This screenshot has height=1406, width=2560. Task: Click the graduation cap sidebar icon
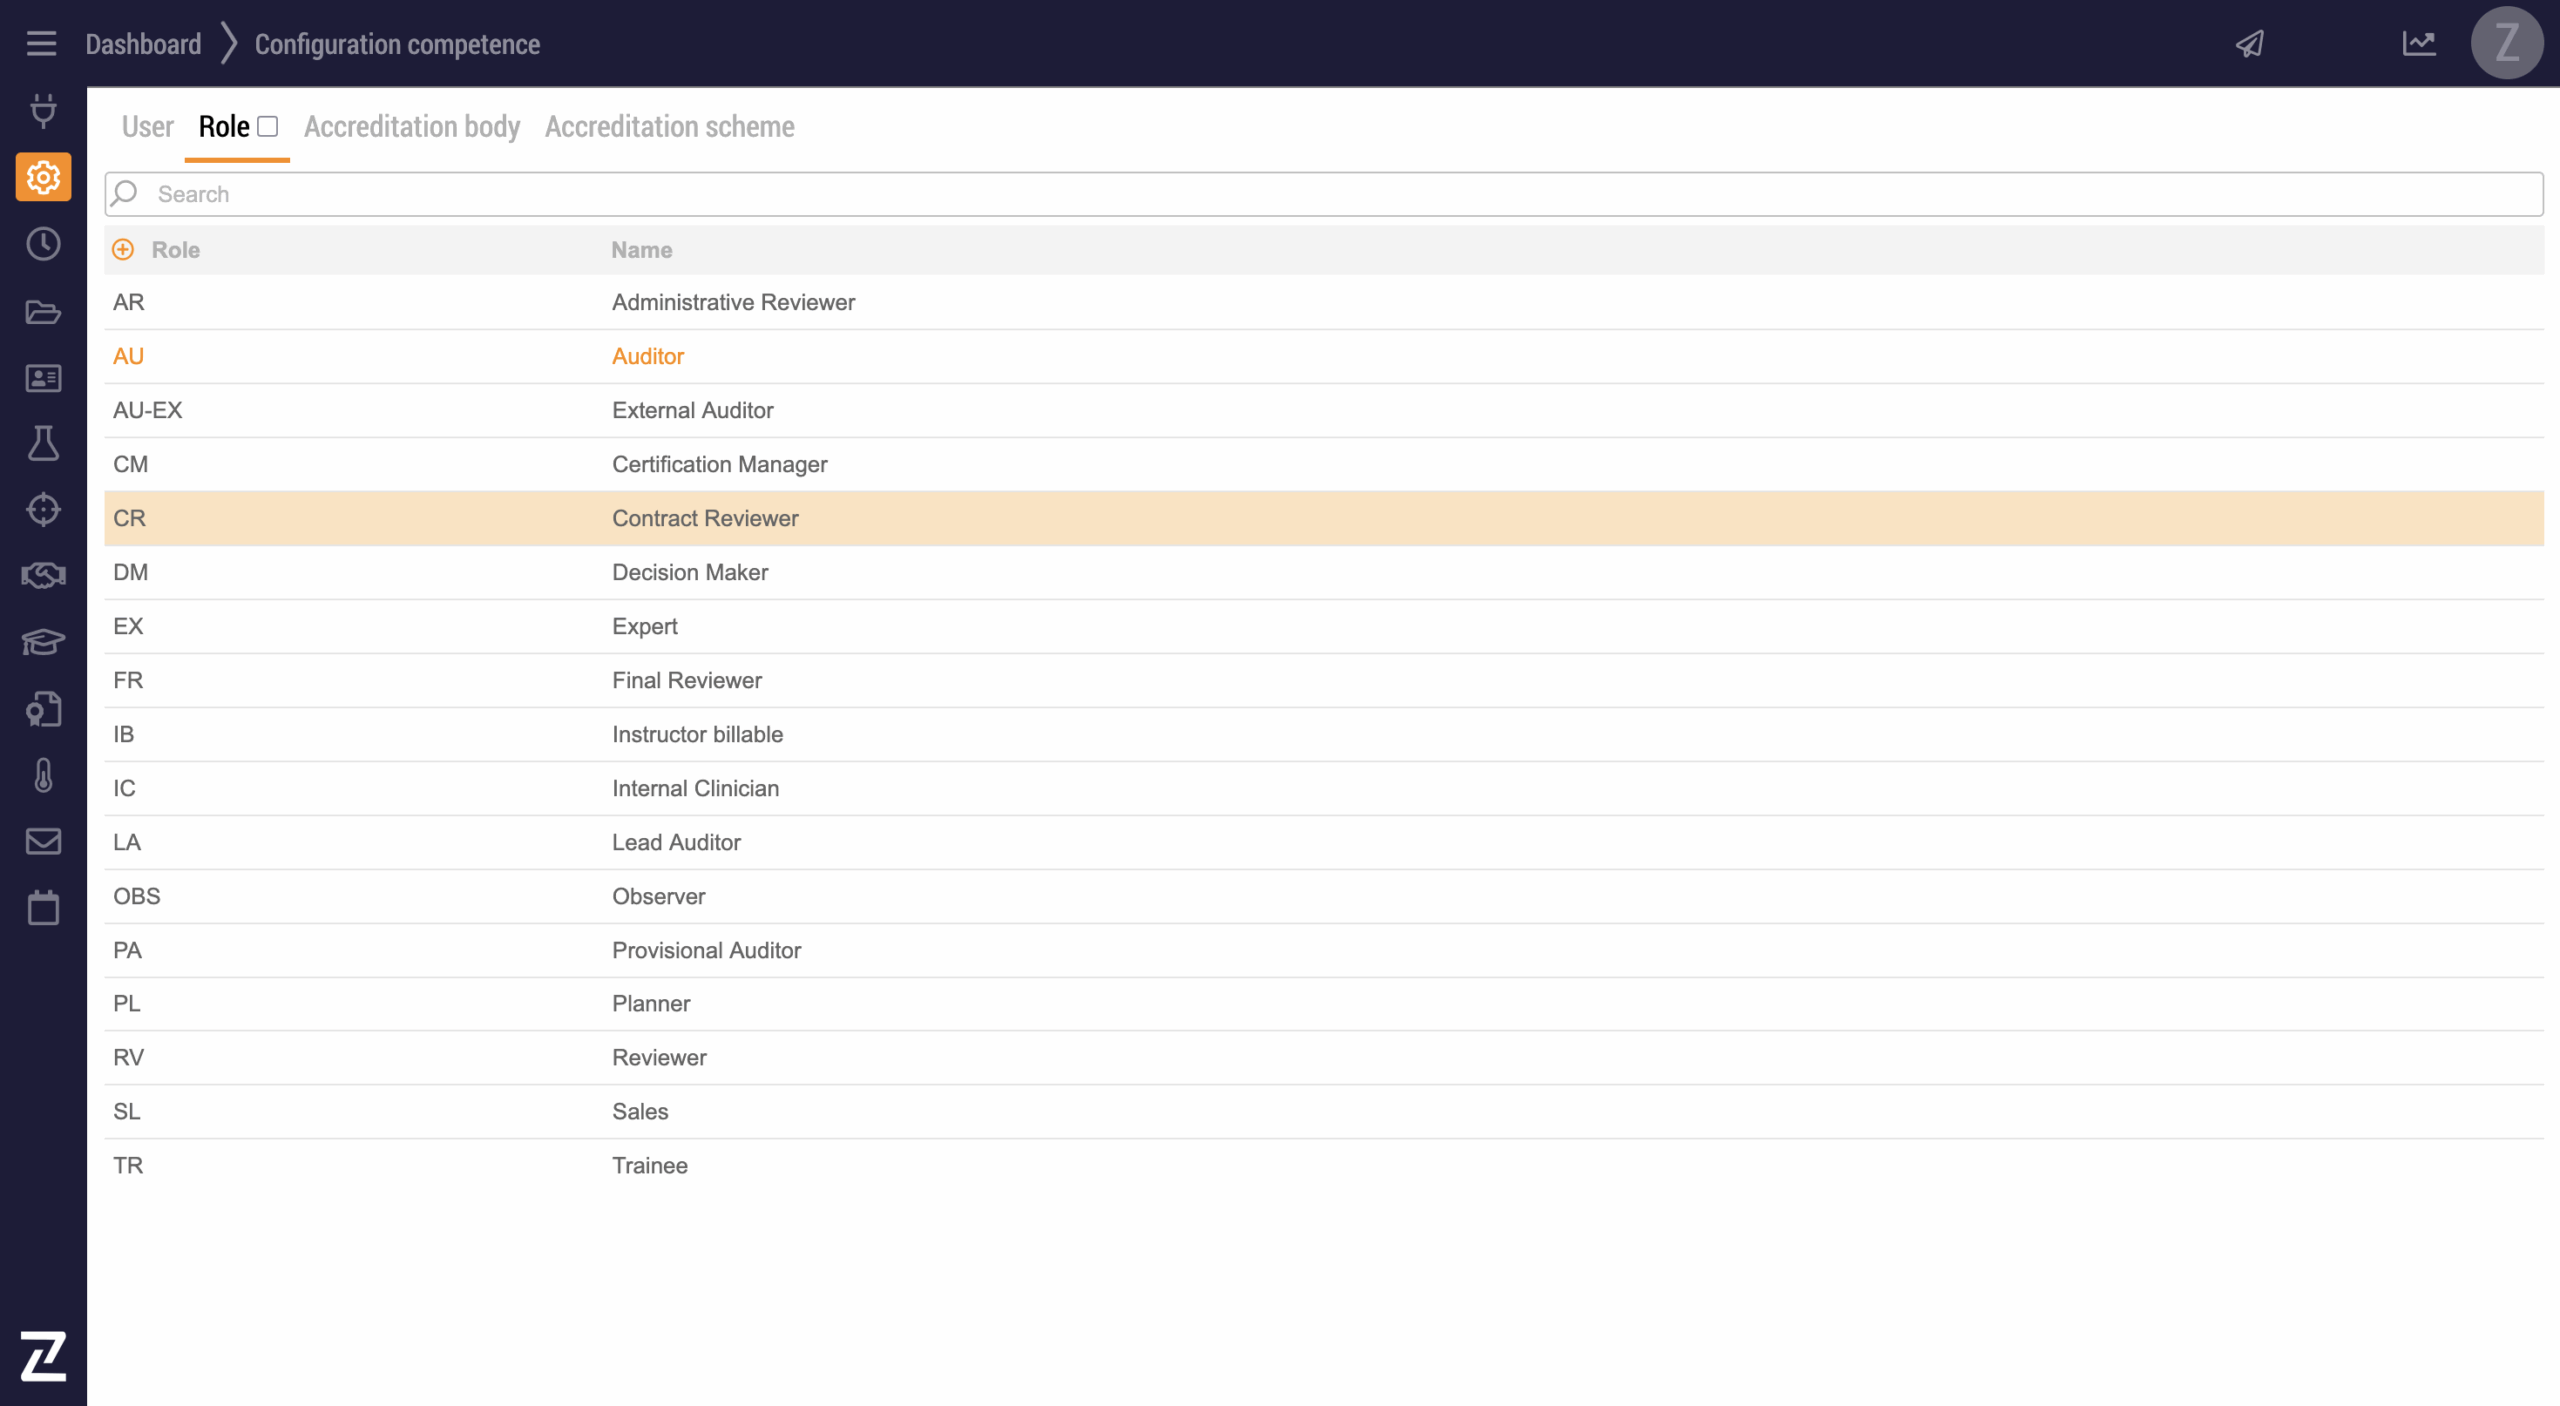click(x=43, y=641)
